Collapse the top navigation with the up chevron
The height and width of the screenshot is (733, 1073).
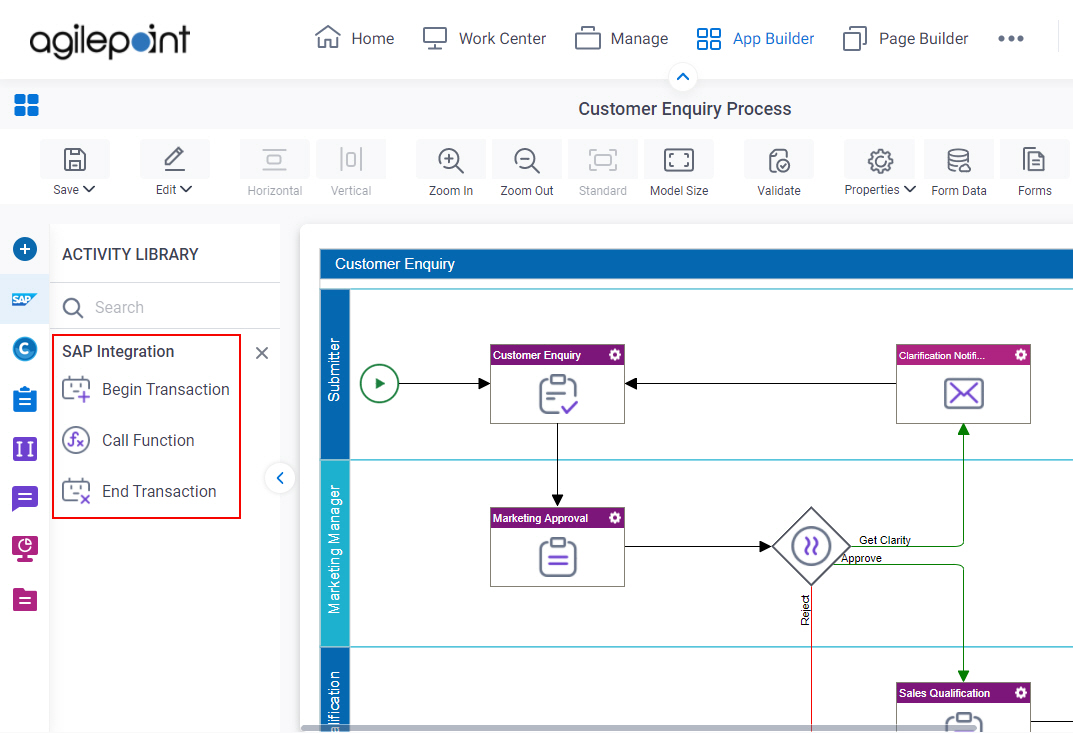(683, 77)
